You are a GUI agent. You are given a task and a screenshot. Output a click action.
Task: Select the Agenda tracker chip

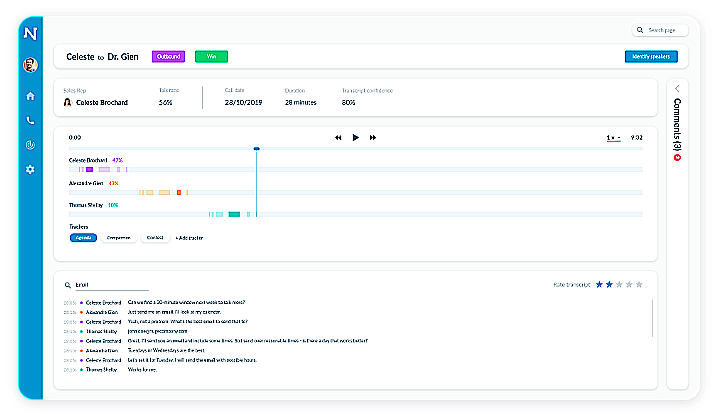pyautogui.click(x=83, y=238)
